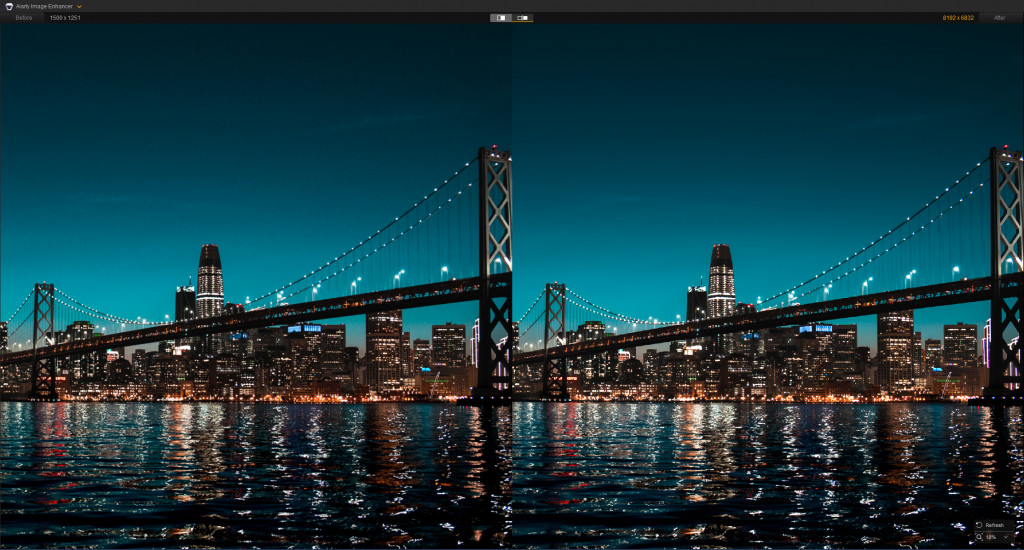1024x550 pixels.
Task: Click the Aiarty Image Enhancer title text
Action: [44, 6]
